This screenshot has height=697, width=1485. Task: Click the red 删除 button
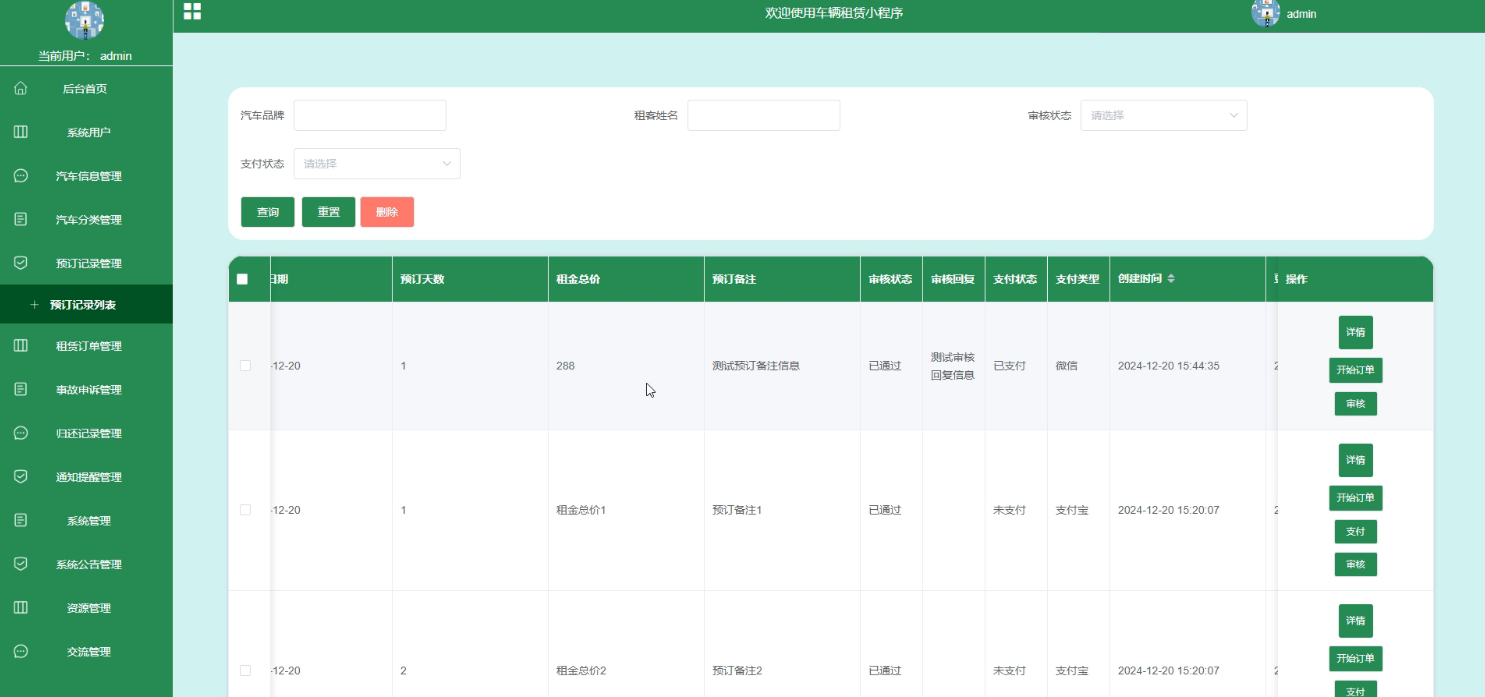tap(387, 212)
